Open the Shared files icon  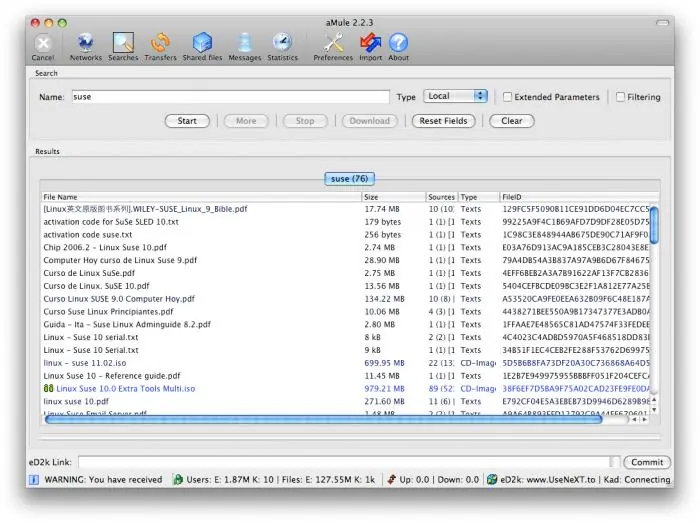(x=202, y=43)
